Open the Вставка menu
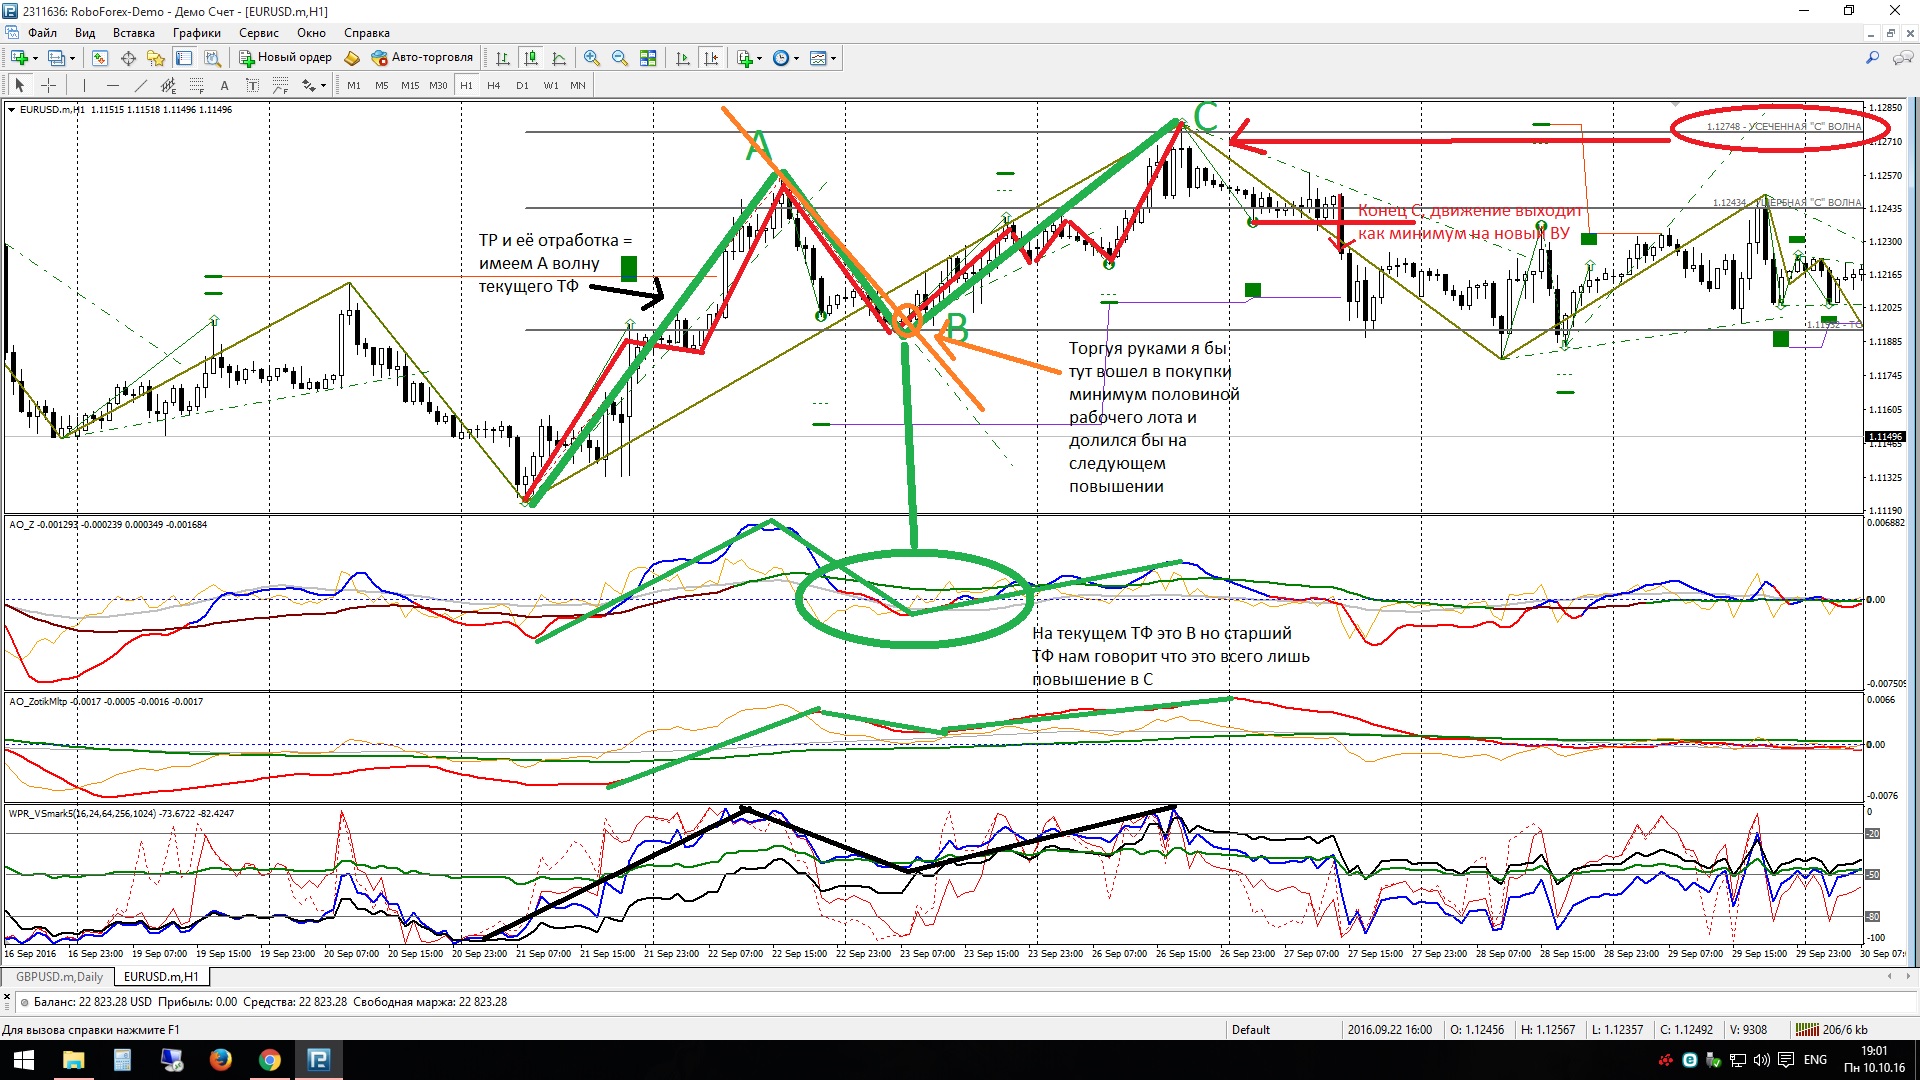Image resolution: width=1920 pixels, height=1080 pixels. (x=133, y=33)
